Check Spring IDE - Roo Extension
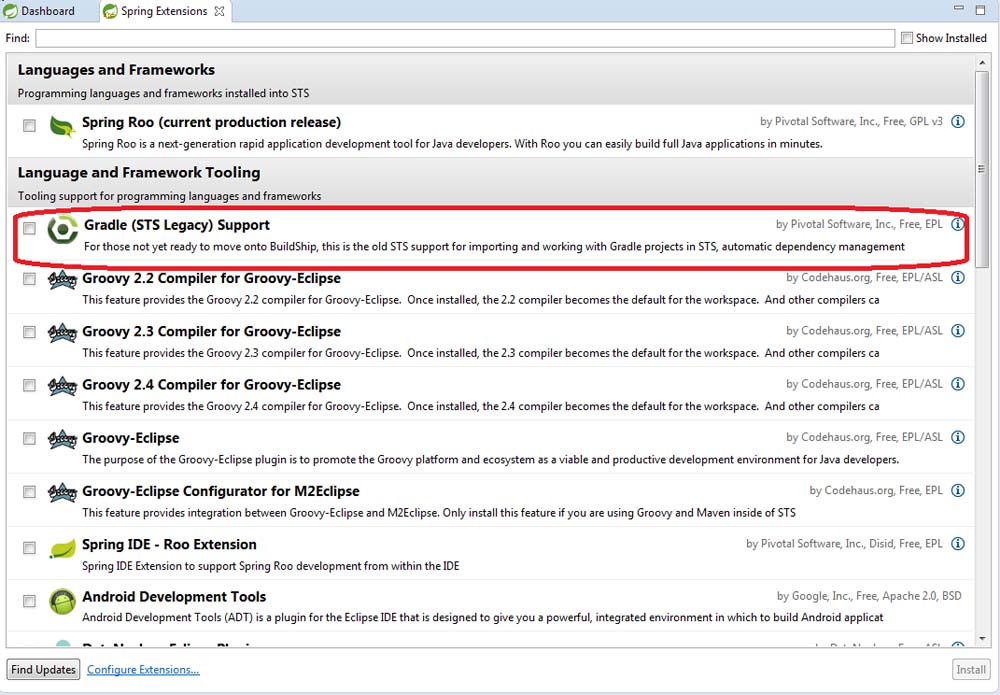Screen dimensions: 1000x695 coord(29,548)
